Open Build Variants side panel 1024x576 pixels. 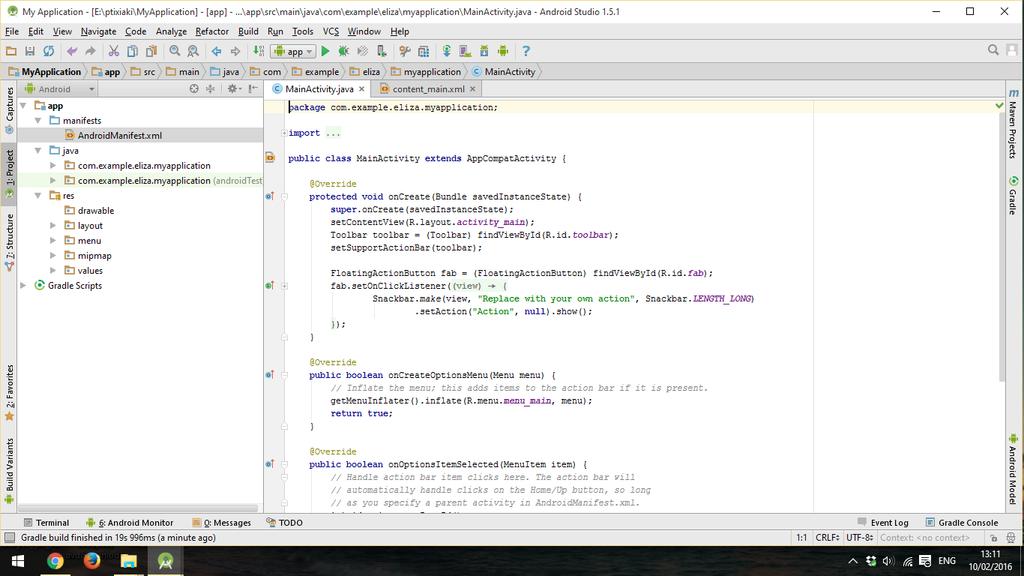click(9, 470)
